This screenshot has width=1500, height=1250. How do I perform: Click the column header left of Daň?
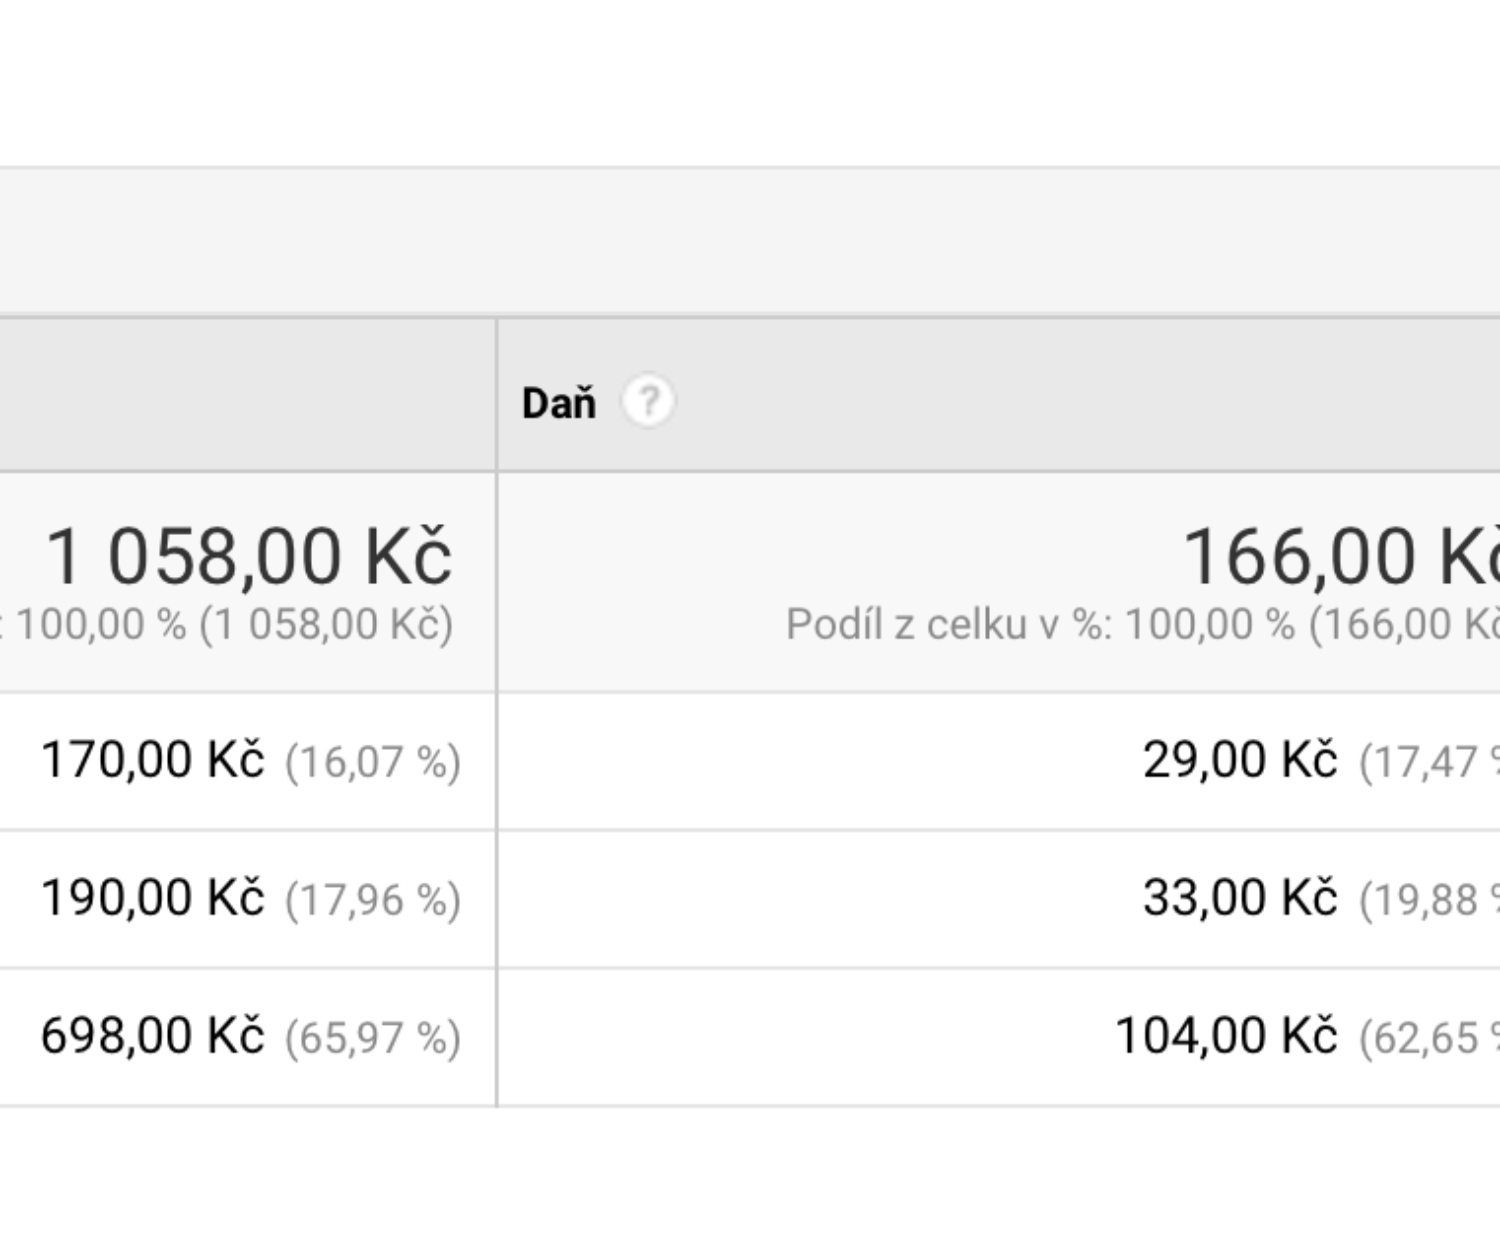pyautogui.click(x=247, y=396)
